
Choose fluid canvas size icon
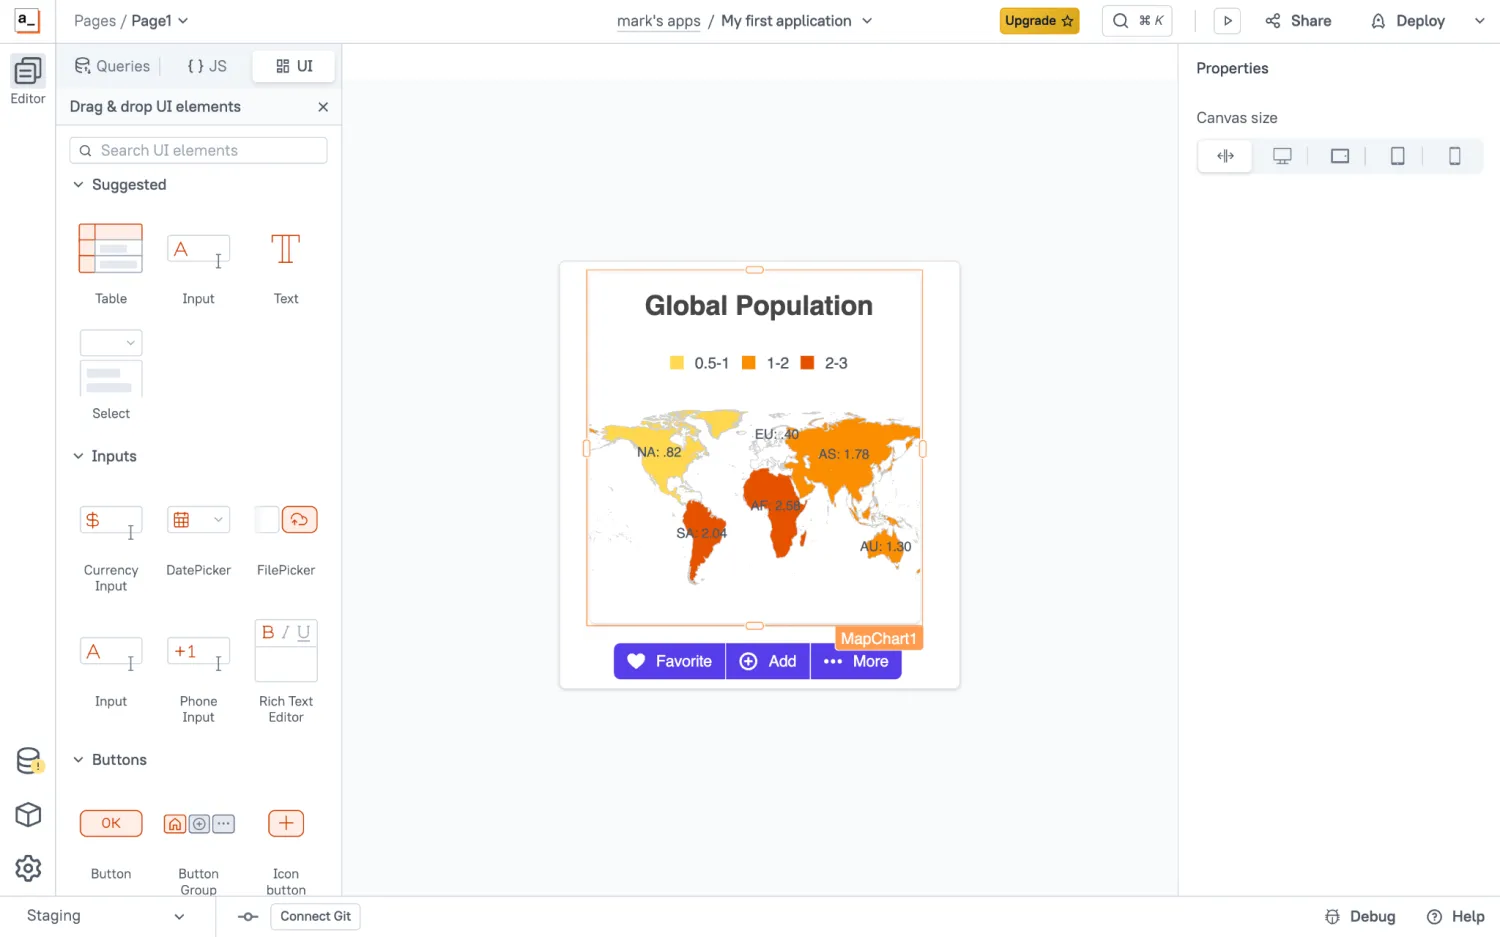point(1225,156)
